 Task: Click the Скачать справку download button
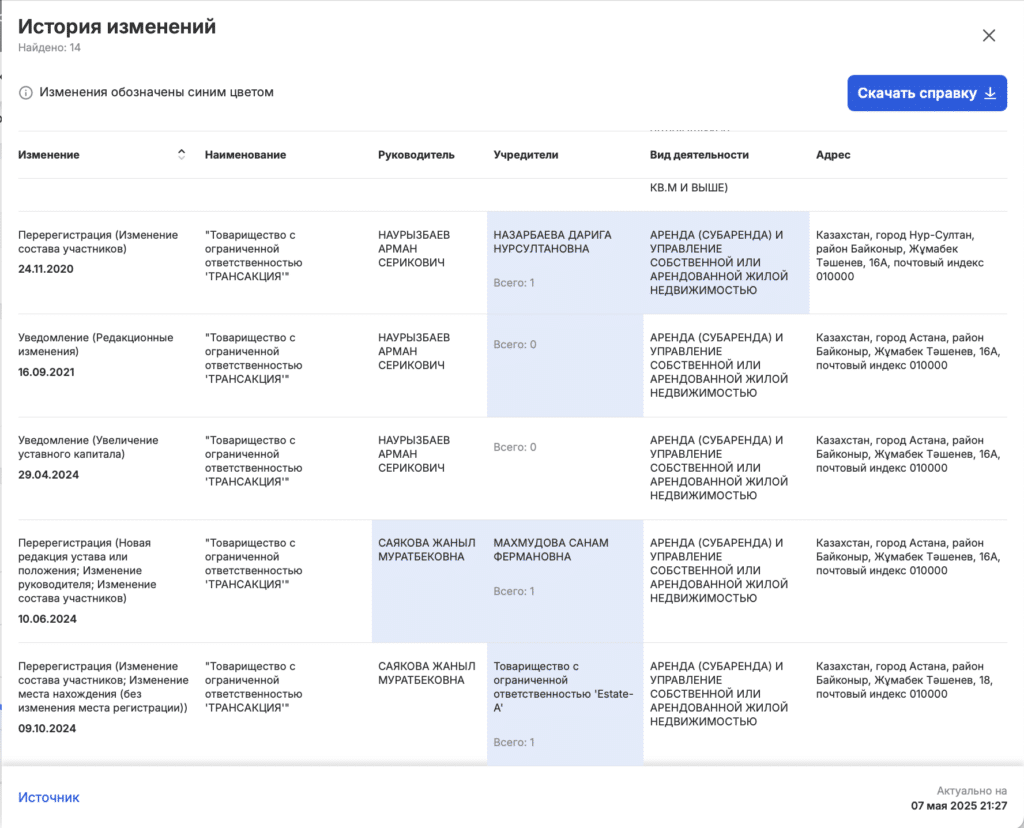[927, 93]
